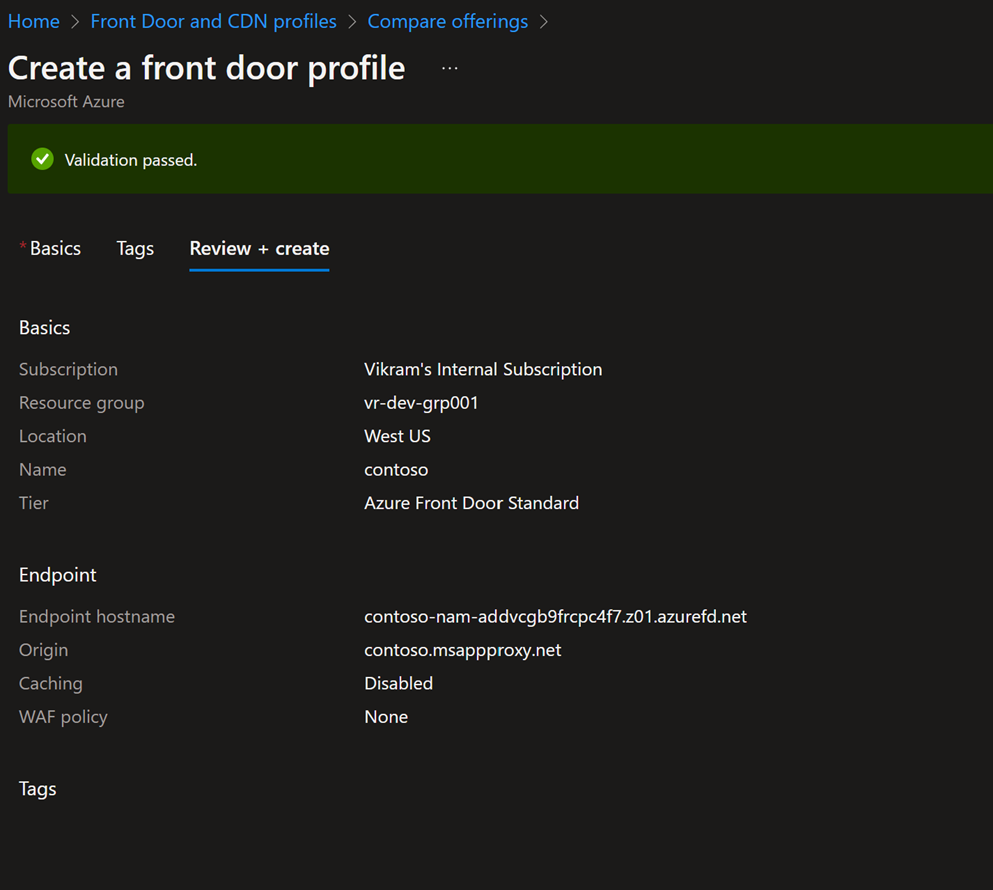Navigate back to Compare offerings
Viewport: 993px width, 890px height.
(447, 21)
